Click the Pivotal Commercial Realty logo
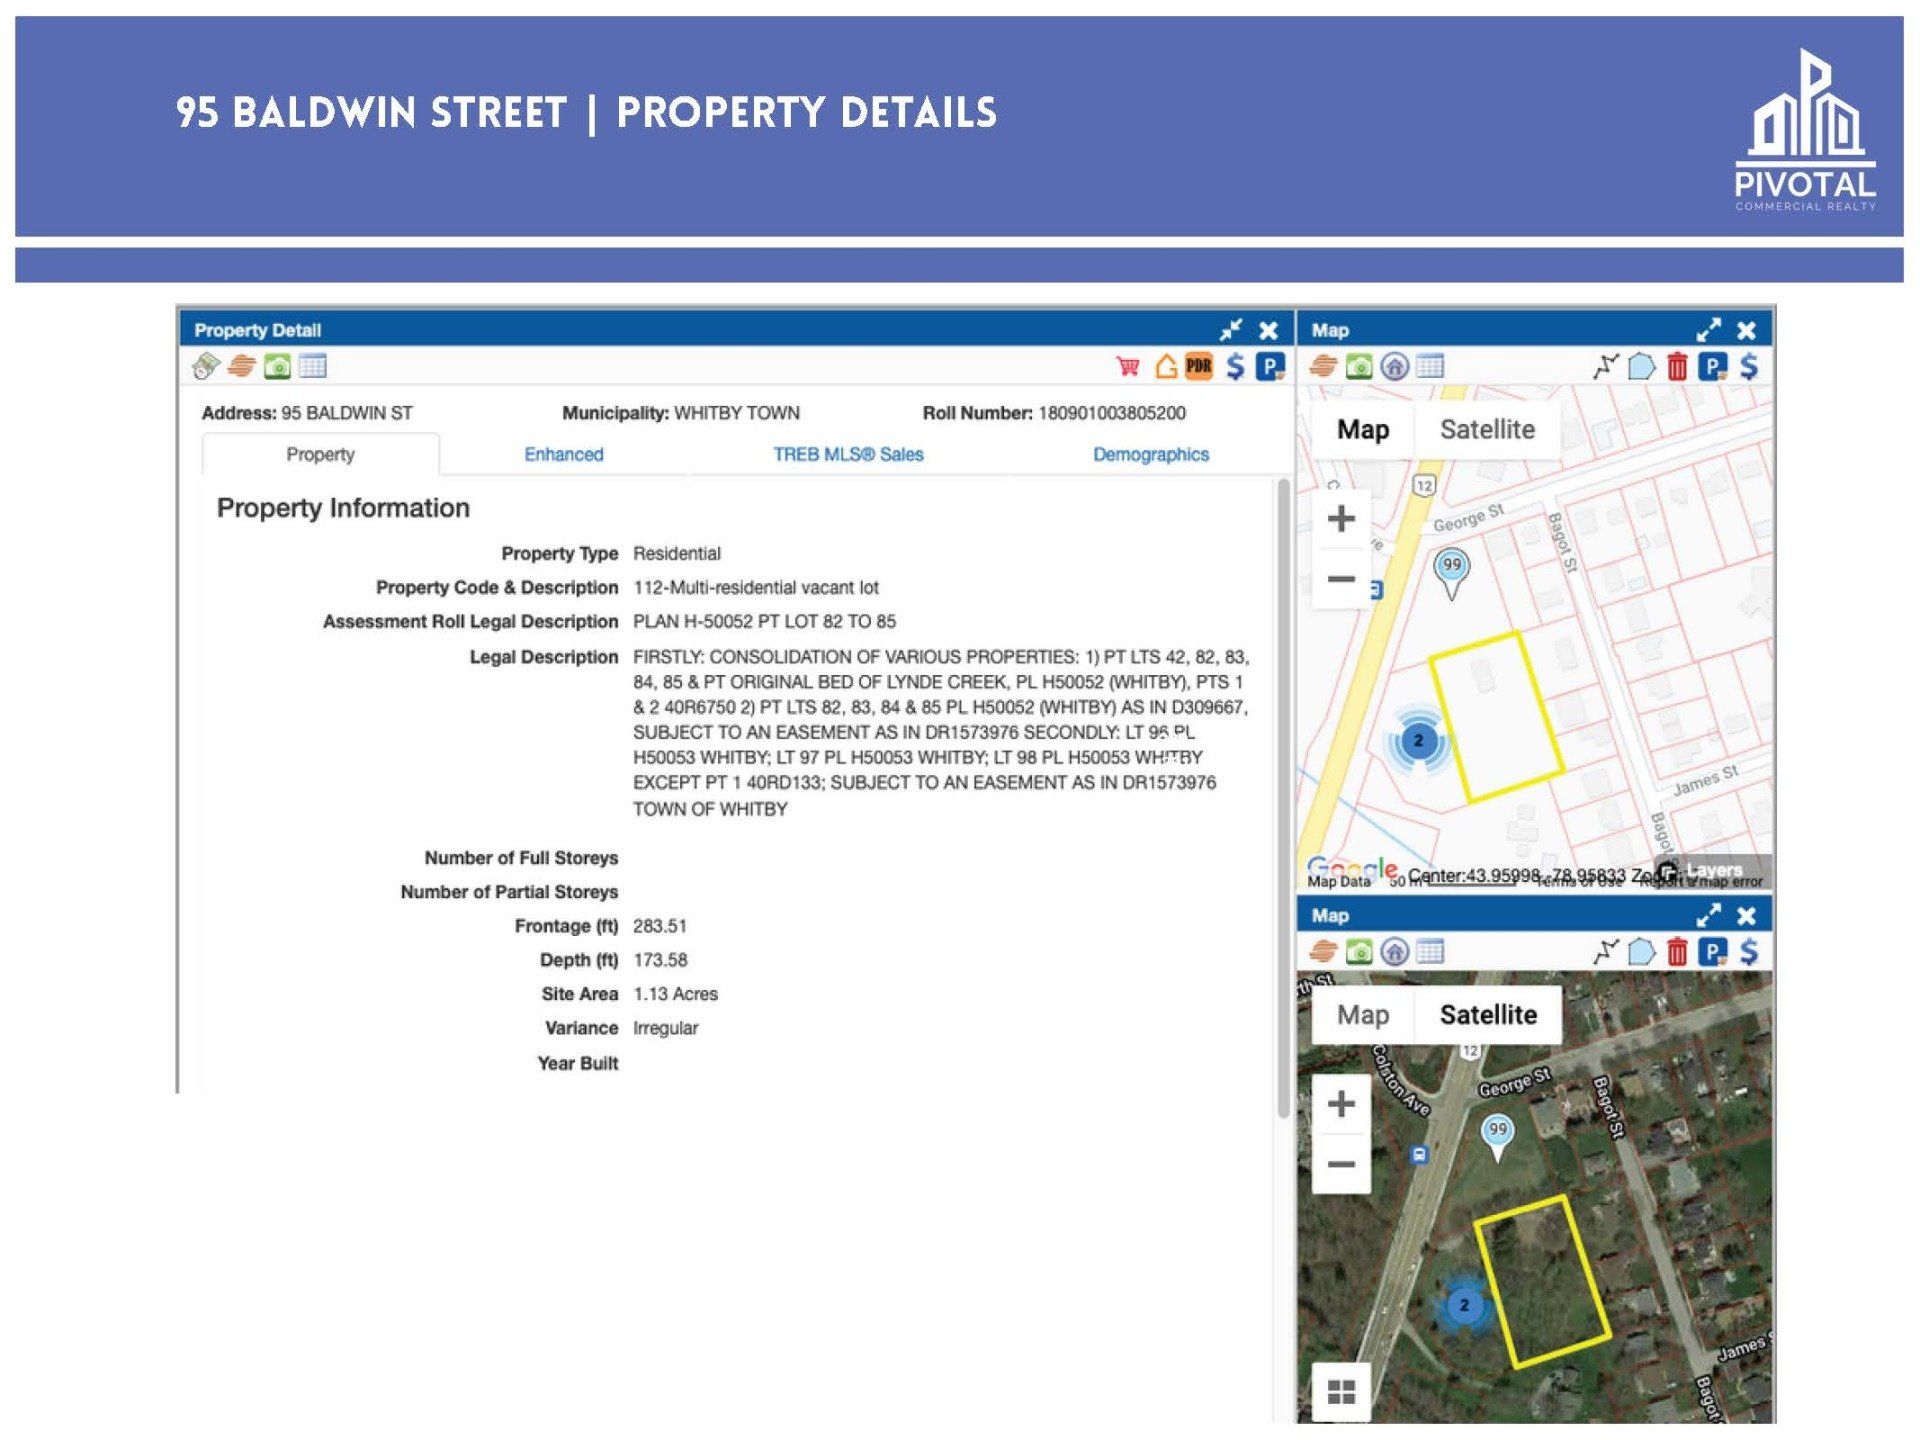 tap(1805, 130)
